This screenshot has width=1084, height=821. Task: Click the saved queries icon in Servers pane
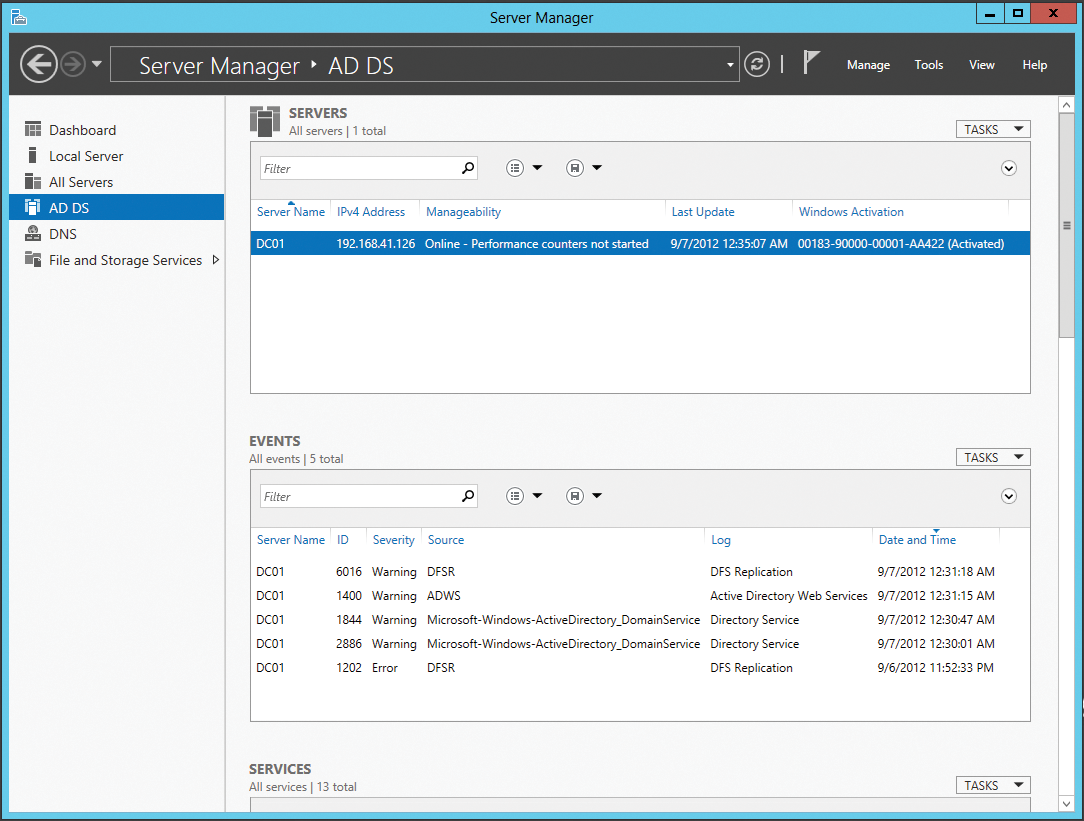pyautogui.click(x=575, y=167)
